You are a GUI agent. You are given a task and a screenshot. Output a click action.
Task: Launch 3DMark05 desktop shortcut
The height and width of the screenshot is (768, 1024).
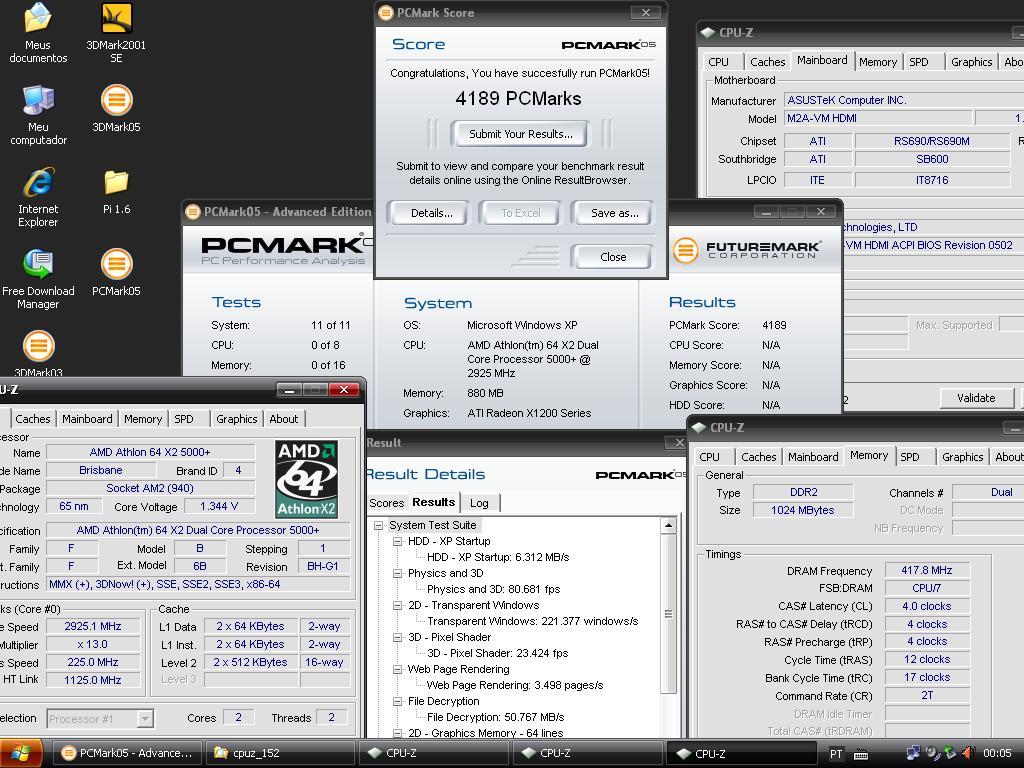116,108
